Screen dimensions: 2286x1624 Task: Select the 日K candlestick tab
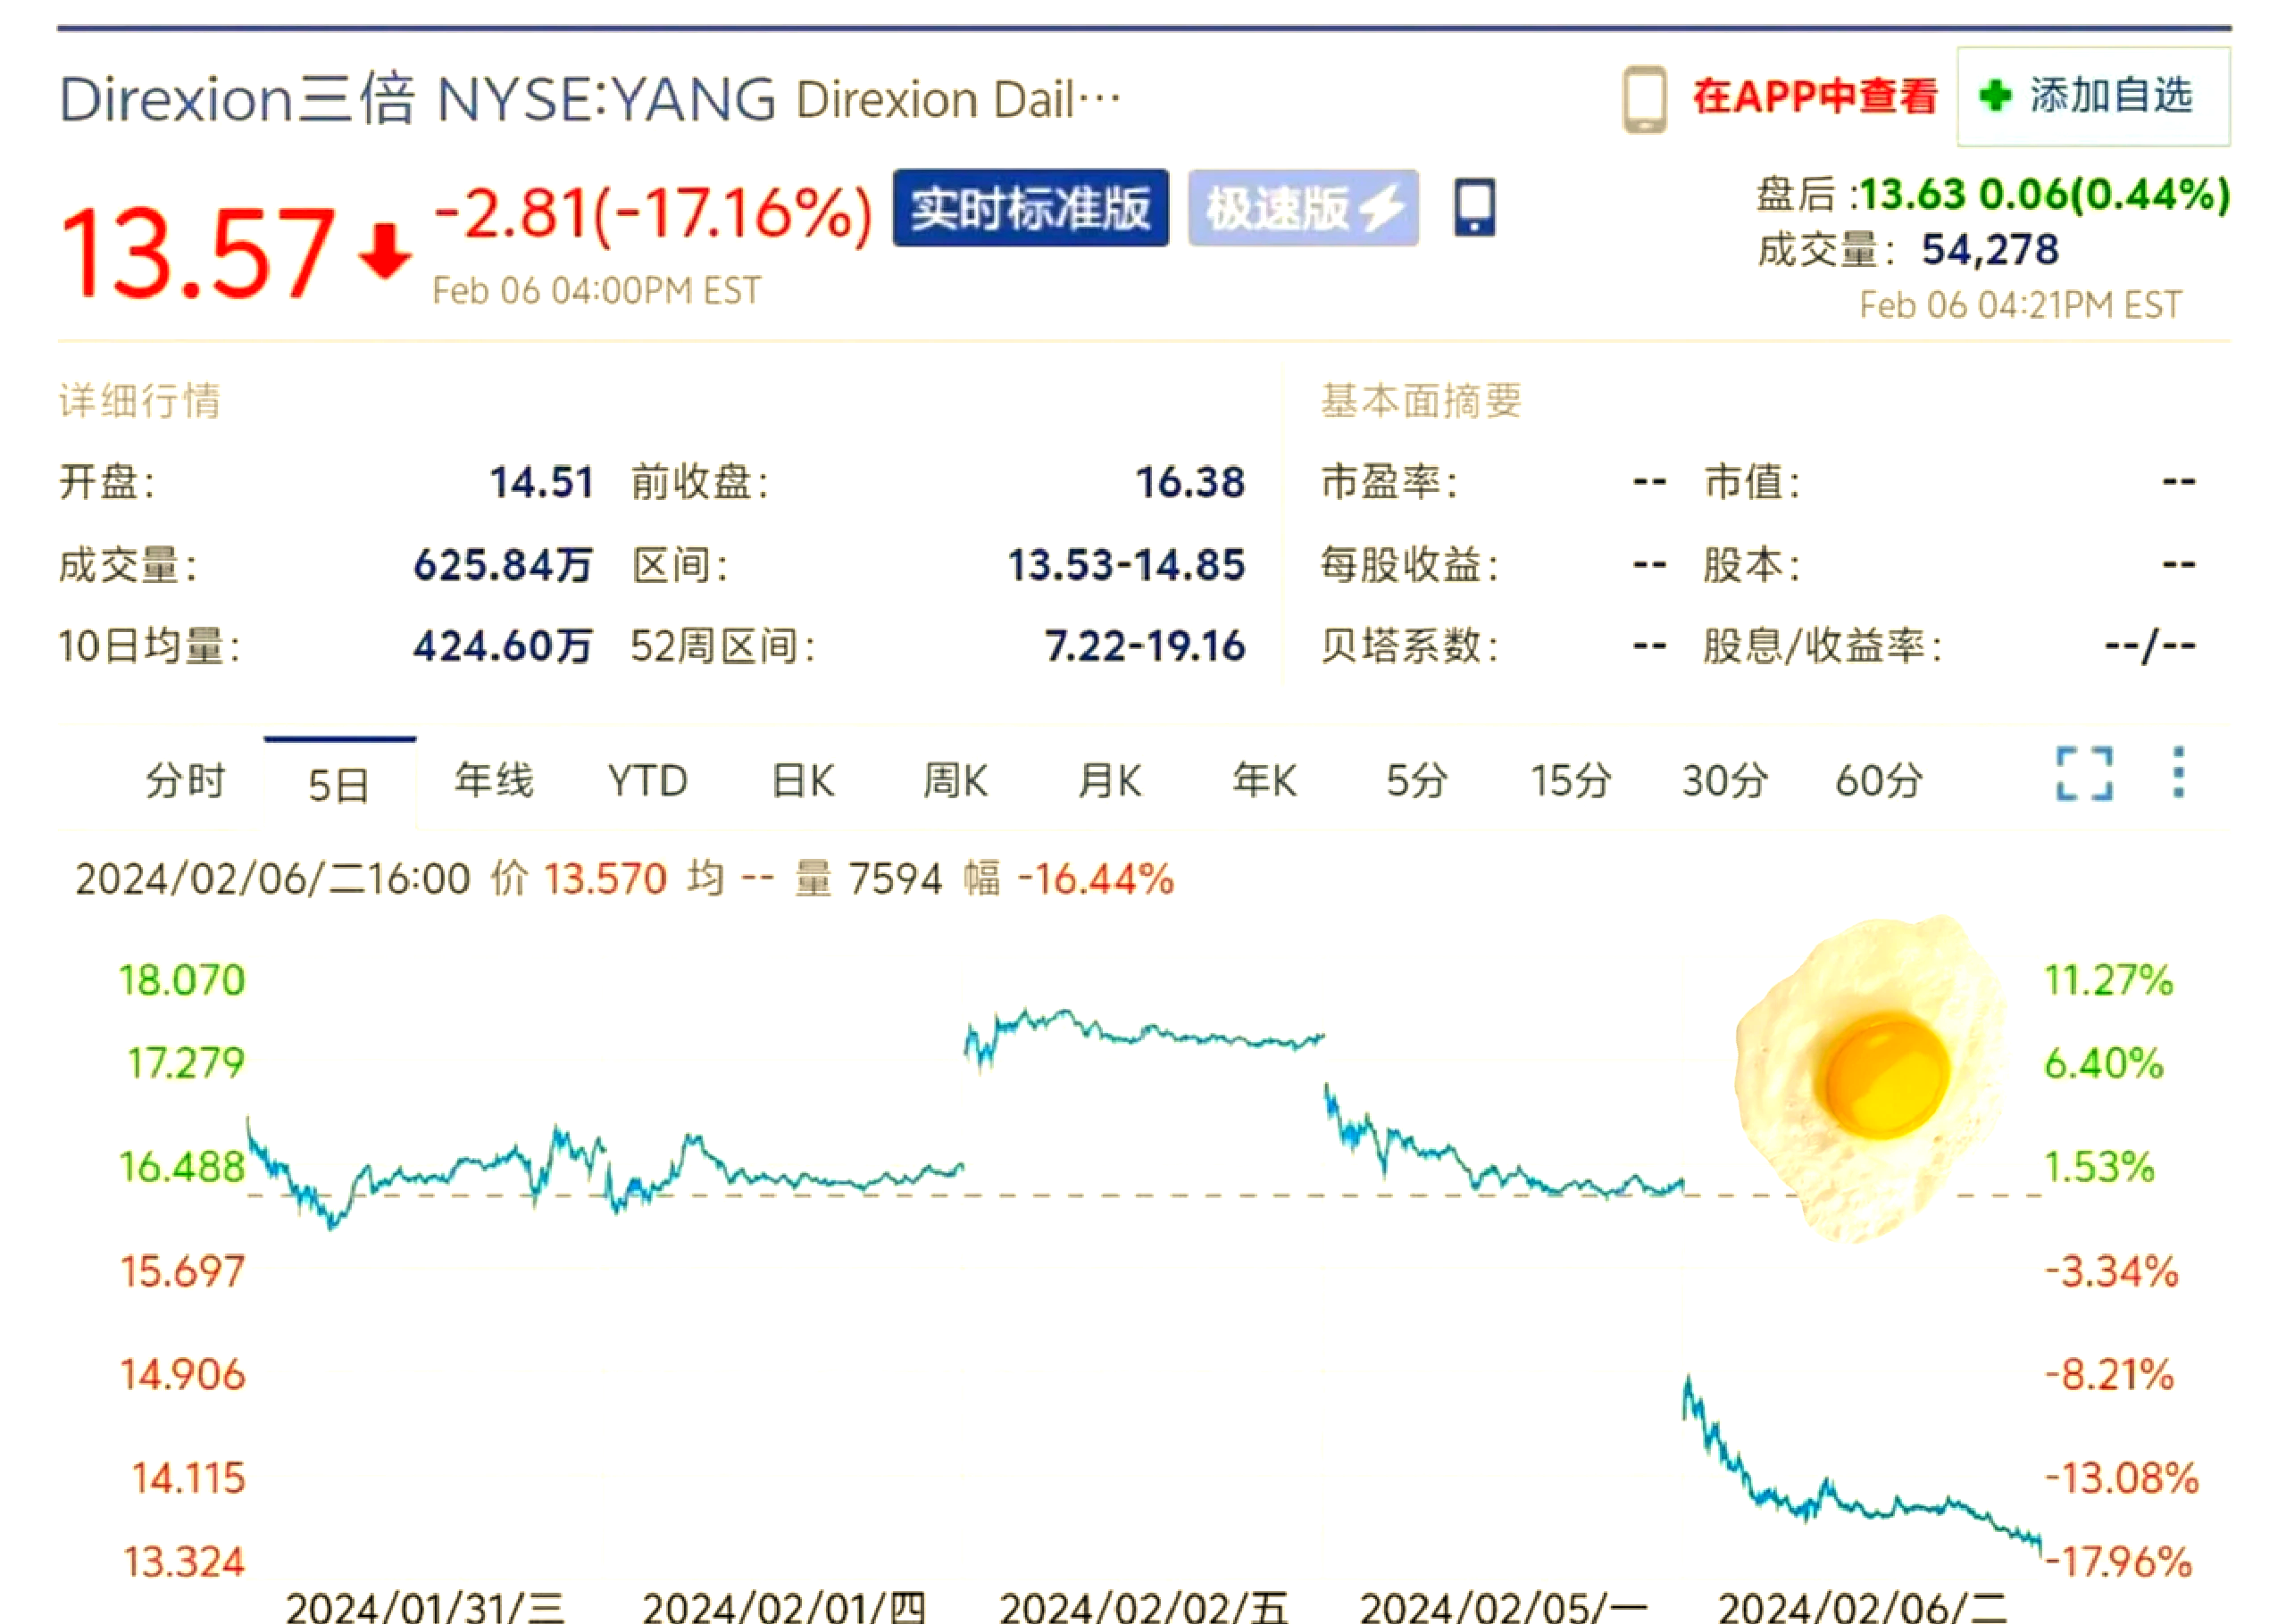coord(803,781)
